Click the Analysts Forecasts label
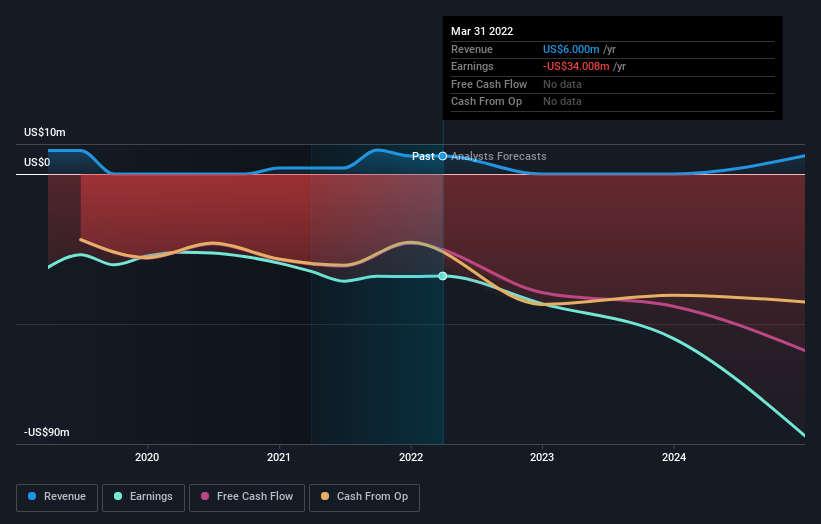The image size is (821, 524). (498, 156)
